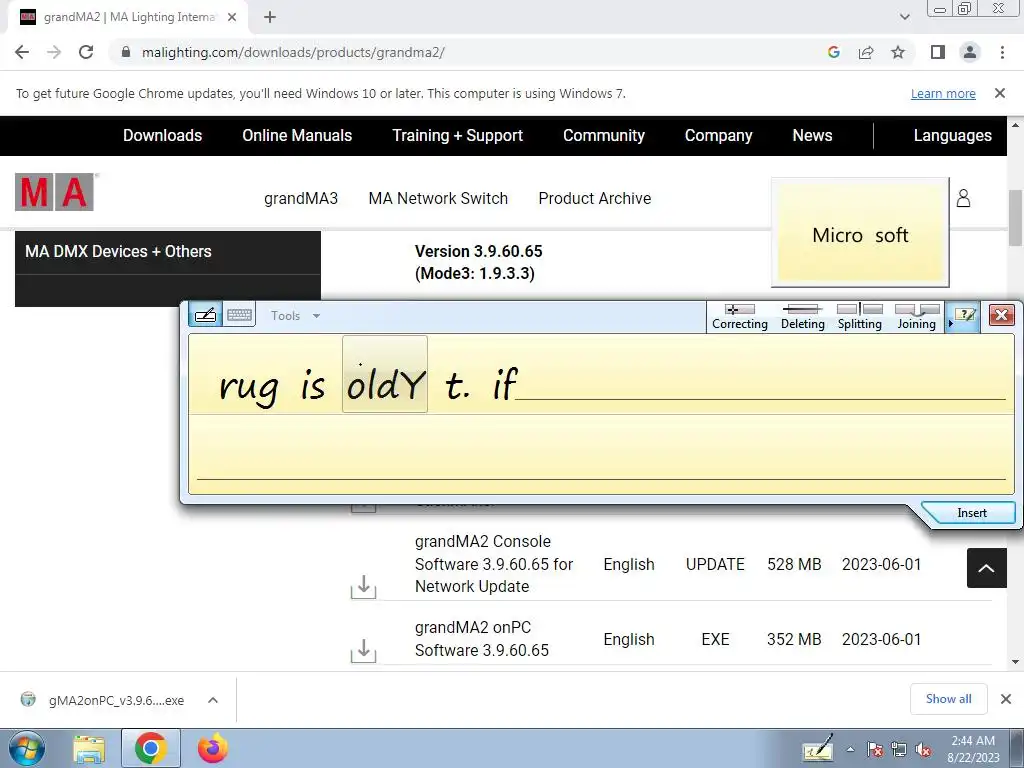Open the tab search dropdown arrow
Screen dimensions: 1024x768
[904, 17]
